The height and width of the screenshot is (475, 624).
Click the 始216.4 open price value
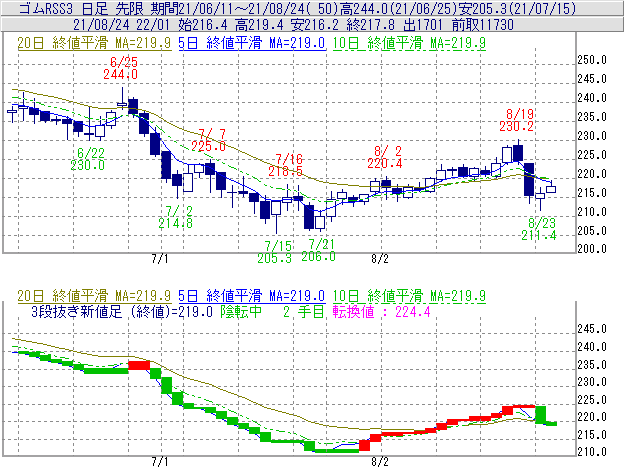pos(203,25)
